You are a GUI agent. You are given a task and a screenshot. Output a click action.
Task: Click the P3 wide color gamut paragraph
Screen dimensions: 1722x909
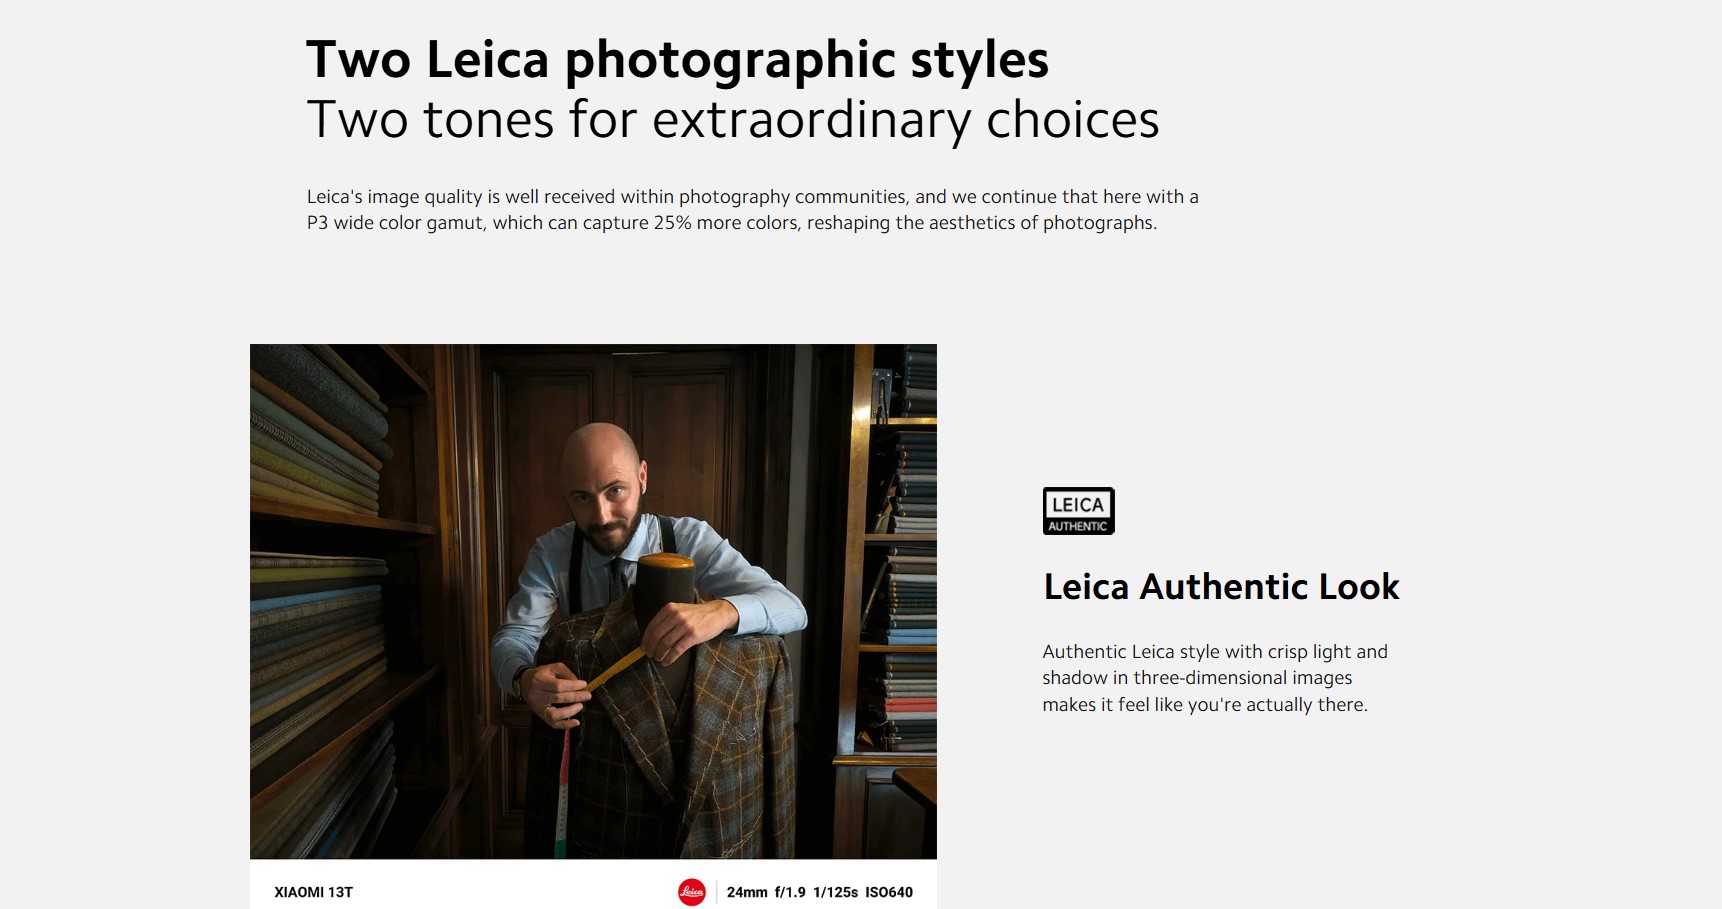tap(752, 210)
